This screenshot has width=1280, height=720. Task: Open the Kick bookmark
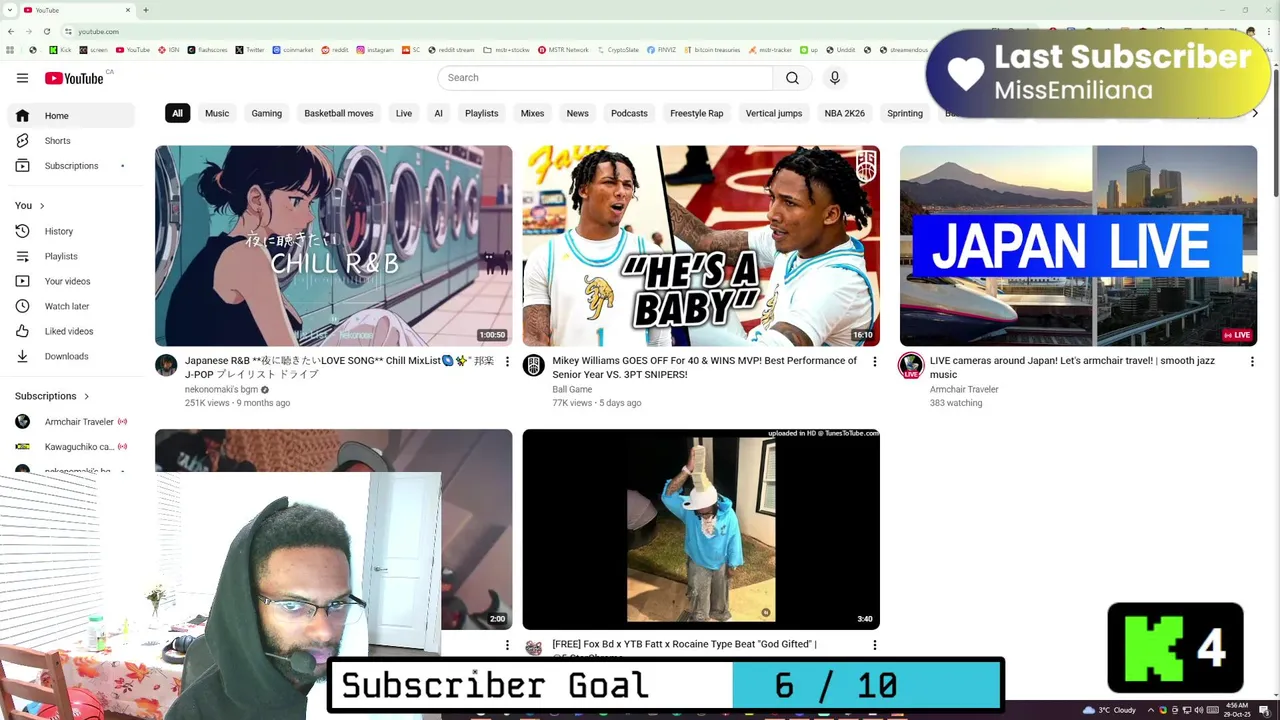pyautogui.click(x=60, y=49)
